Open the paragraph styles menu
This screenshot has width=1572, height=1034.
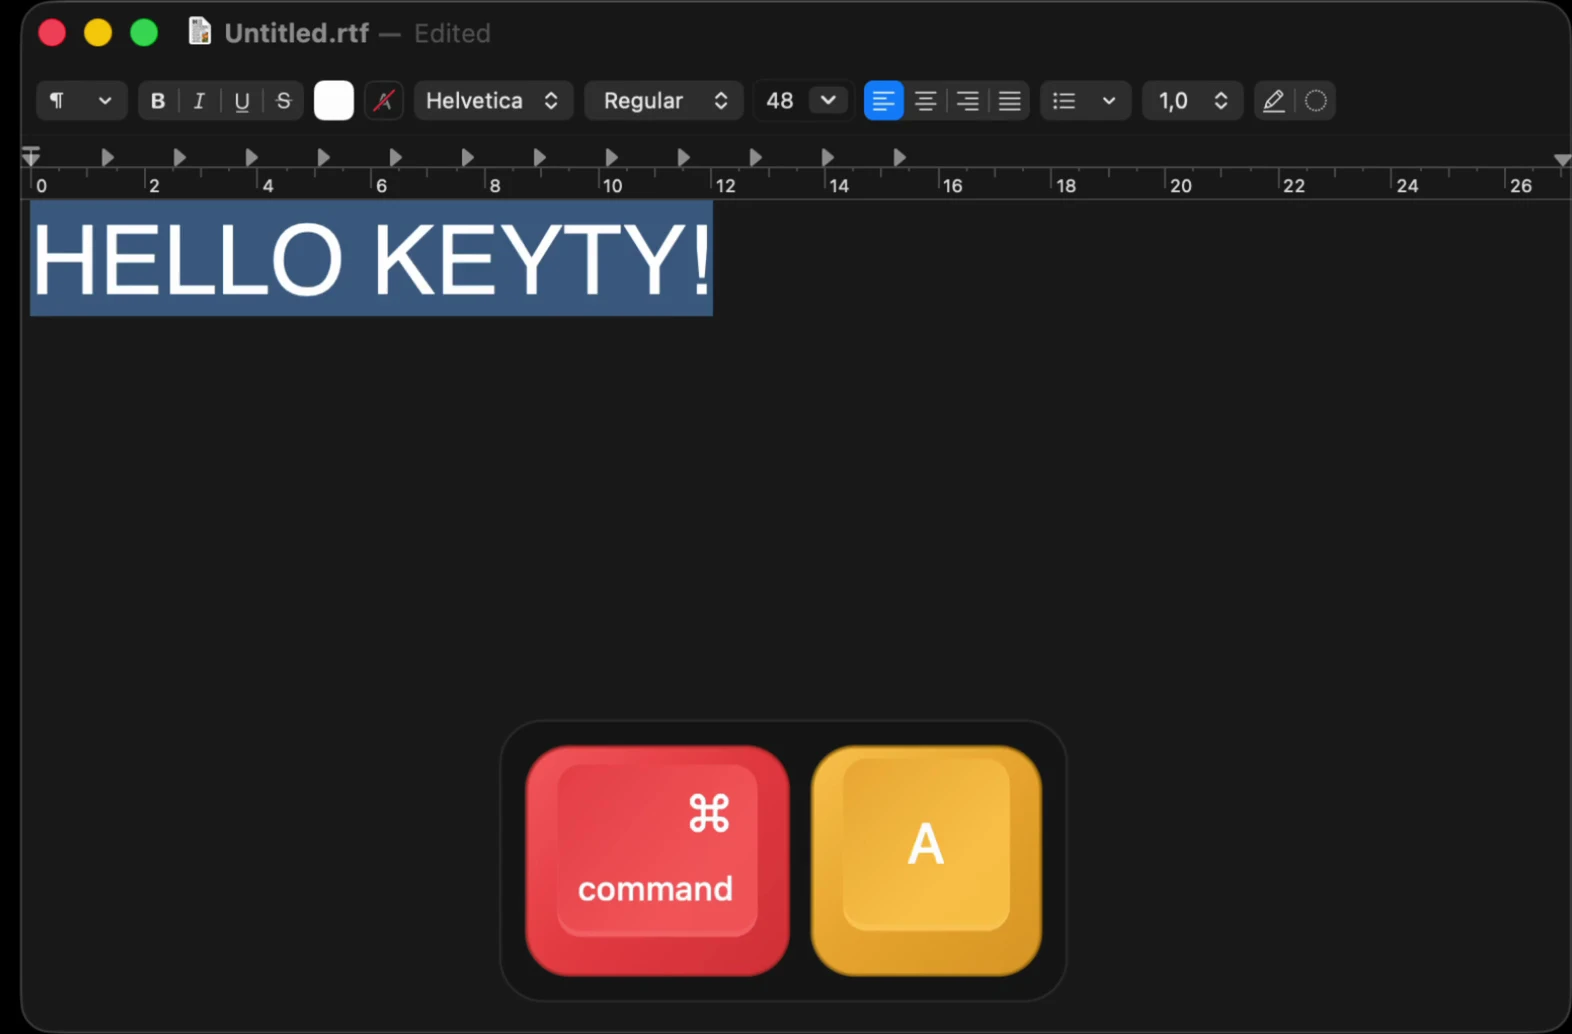pos(81,101)
